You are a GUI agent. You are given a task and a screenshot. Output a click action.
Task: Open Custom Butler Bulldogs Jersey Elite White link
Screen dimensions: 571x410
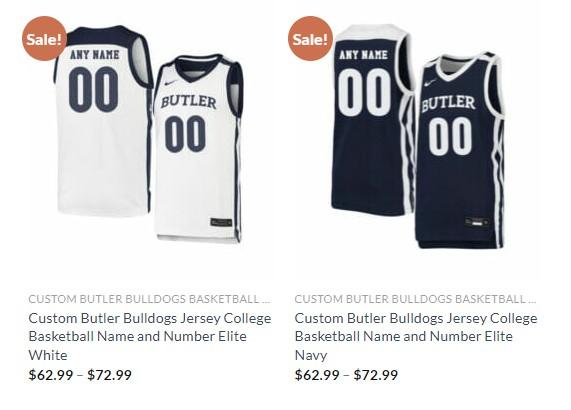coord(150,336)
